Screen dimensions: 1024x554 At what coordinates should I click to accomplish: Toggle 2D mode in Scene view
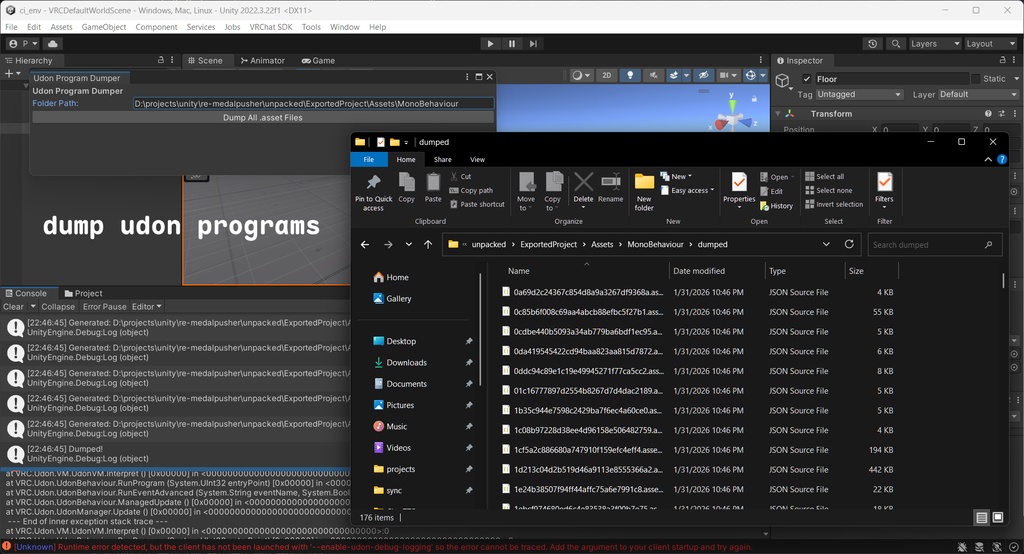[607, 76]
